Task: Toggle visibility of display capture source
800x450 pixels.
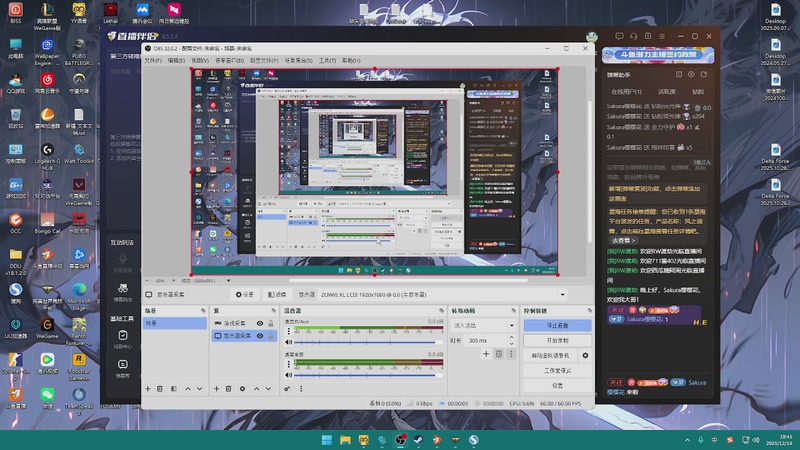Action: tap(260, 336)
